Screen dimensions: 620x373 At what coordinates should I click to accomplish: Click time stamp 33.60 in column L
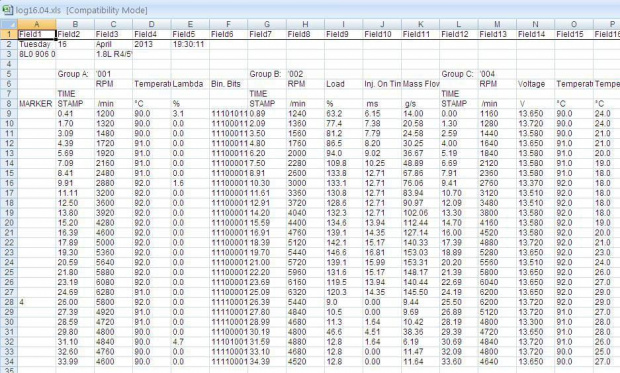(x=458, y=361)
